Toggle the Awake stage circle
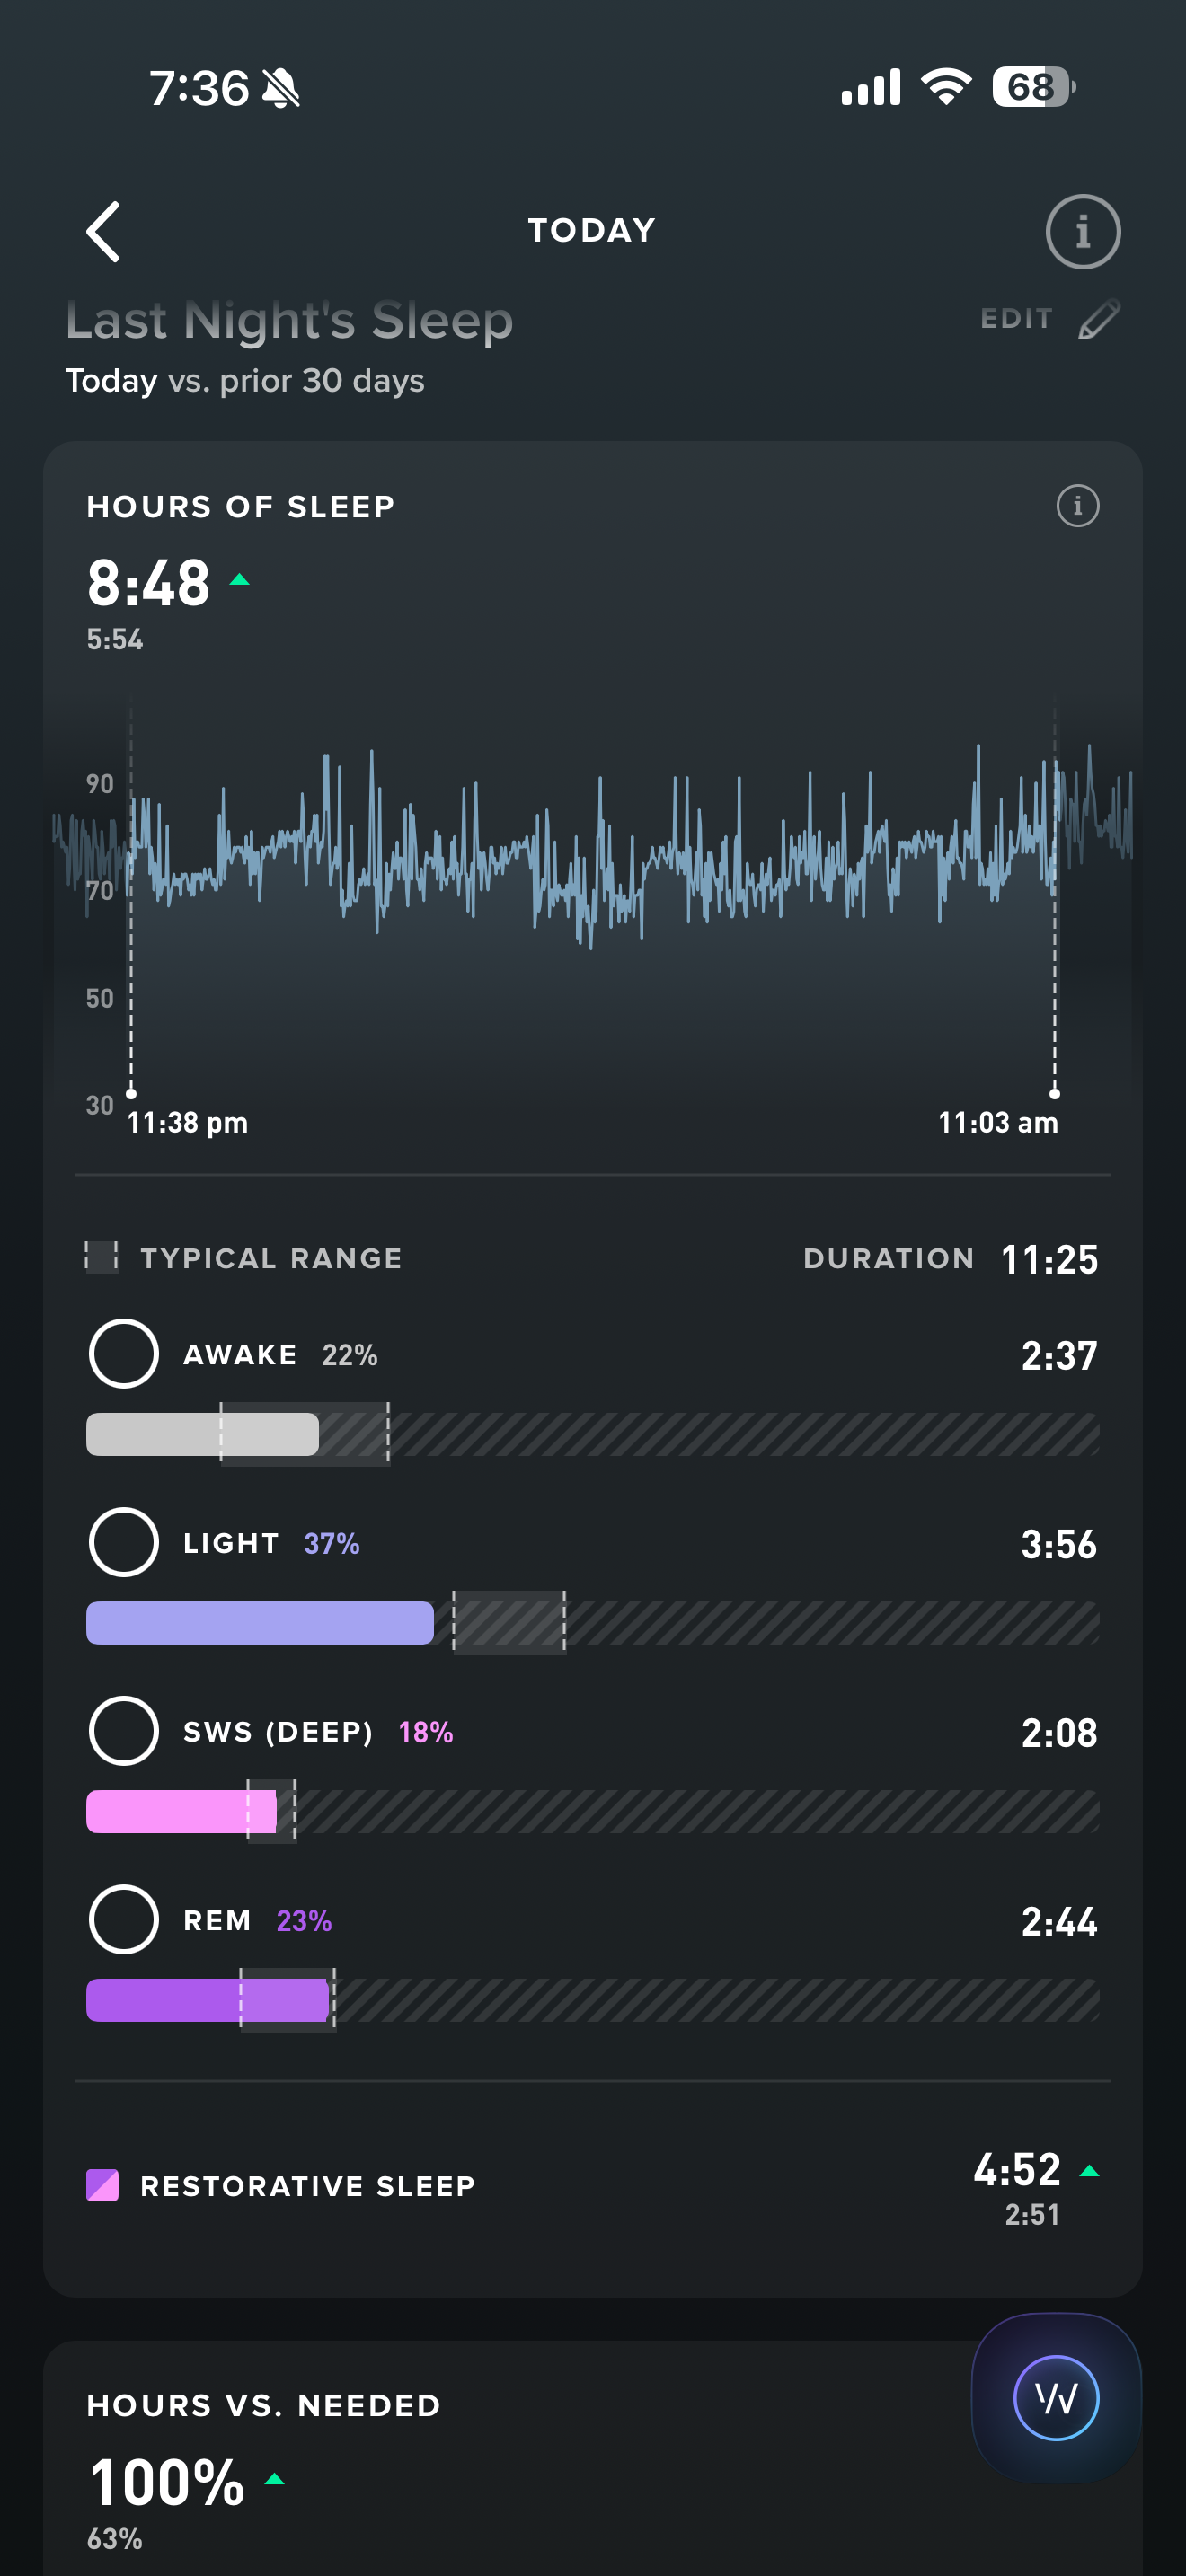1186x2576 pixels. [124, 1354]
